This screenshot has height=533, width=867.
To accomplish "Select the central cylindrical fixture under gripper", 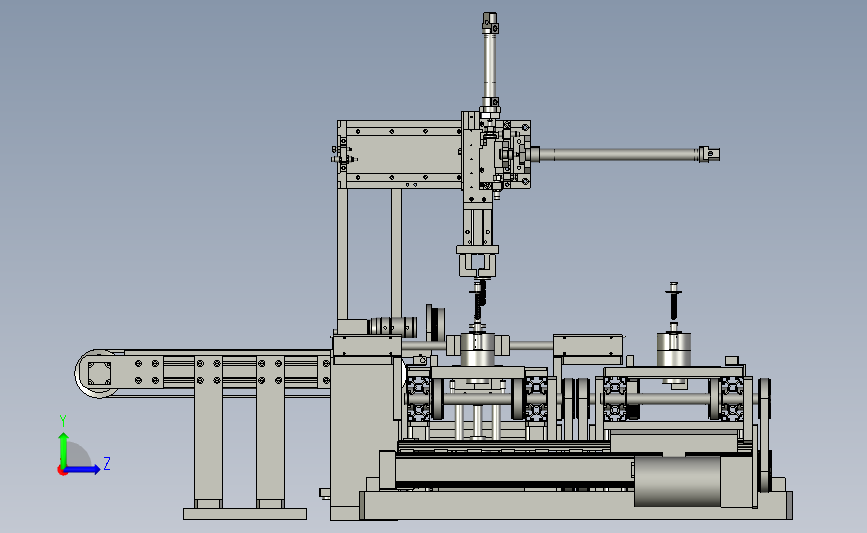I will coord(477,349).
